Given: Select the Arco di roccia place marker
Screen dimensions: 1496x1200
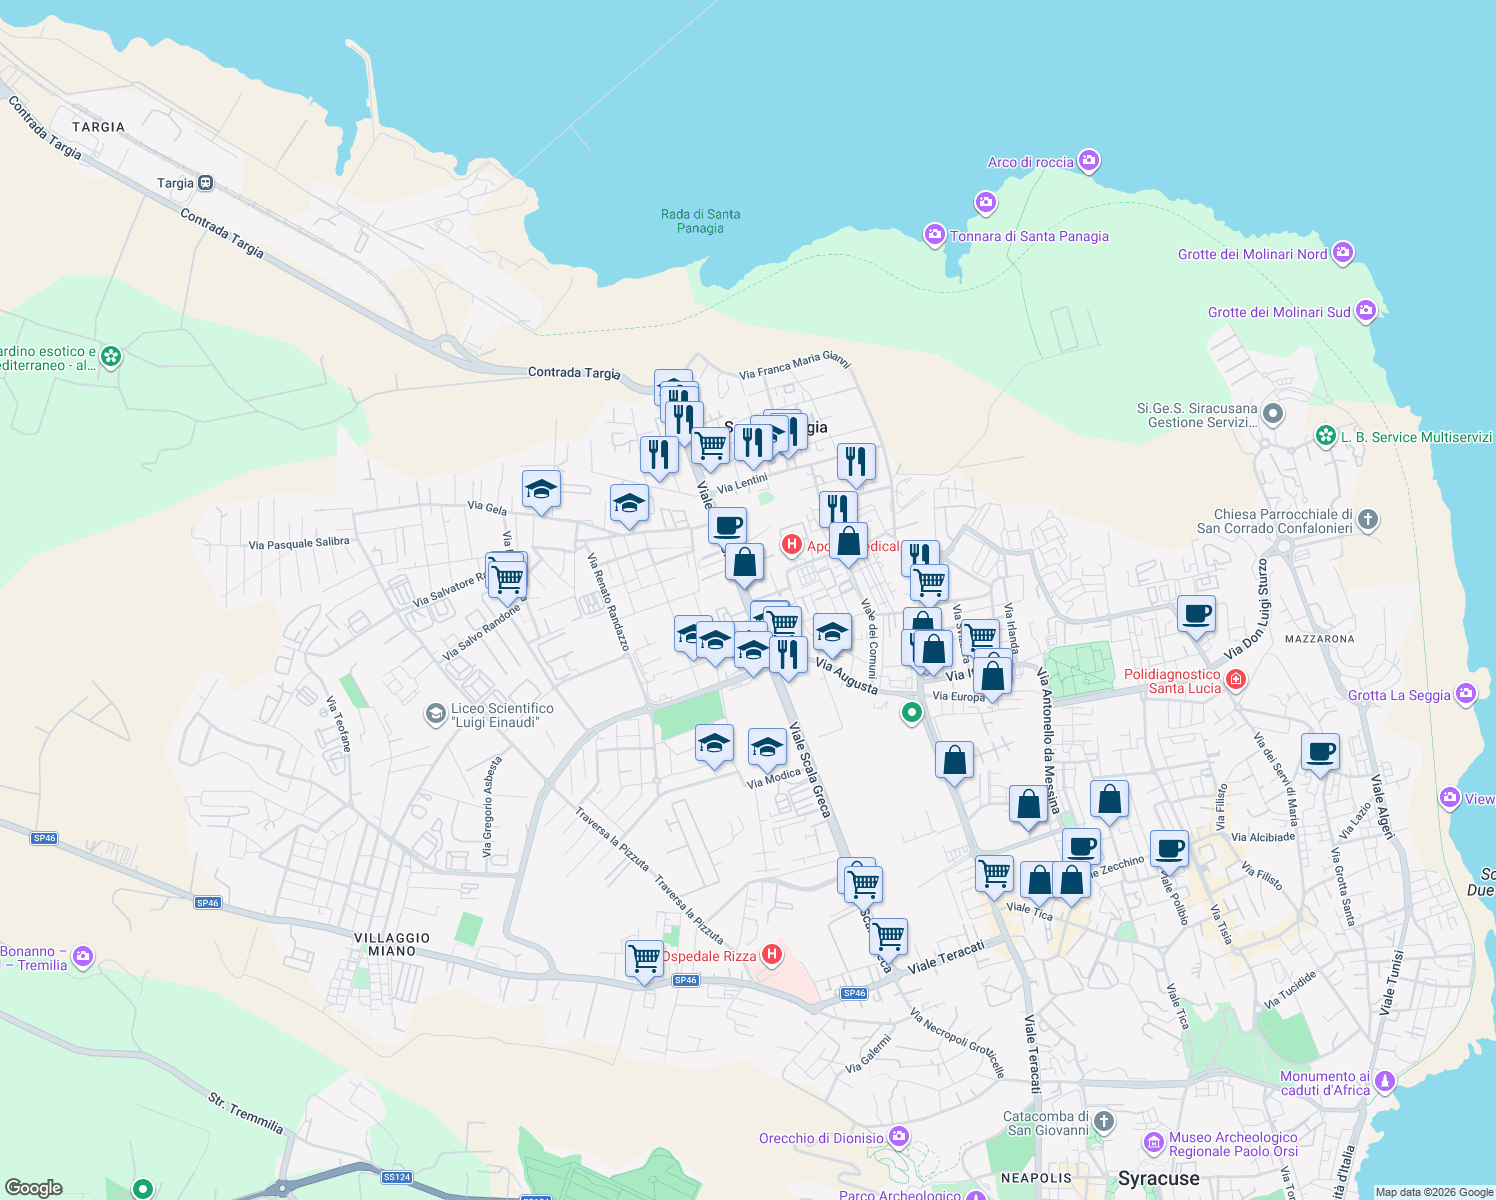Looking at the screenshot, I should [1089, 161].
